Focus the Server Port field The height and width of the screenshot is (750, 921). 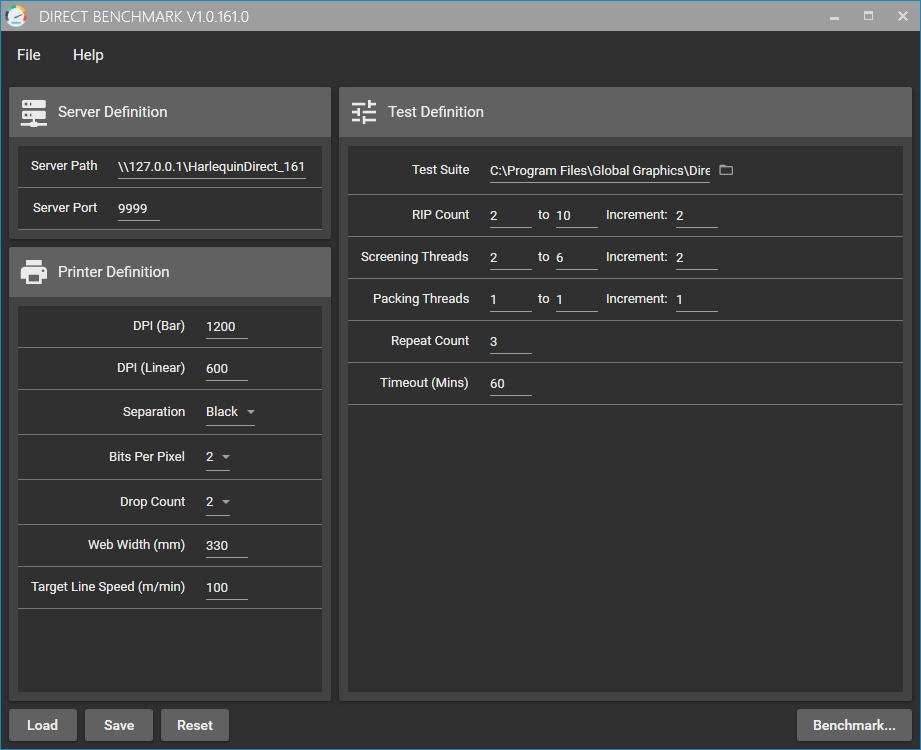tap(138, 208)
